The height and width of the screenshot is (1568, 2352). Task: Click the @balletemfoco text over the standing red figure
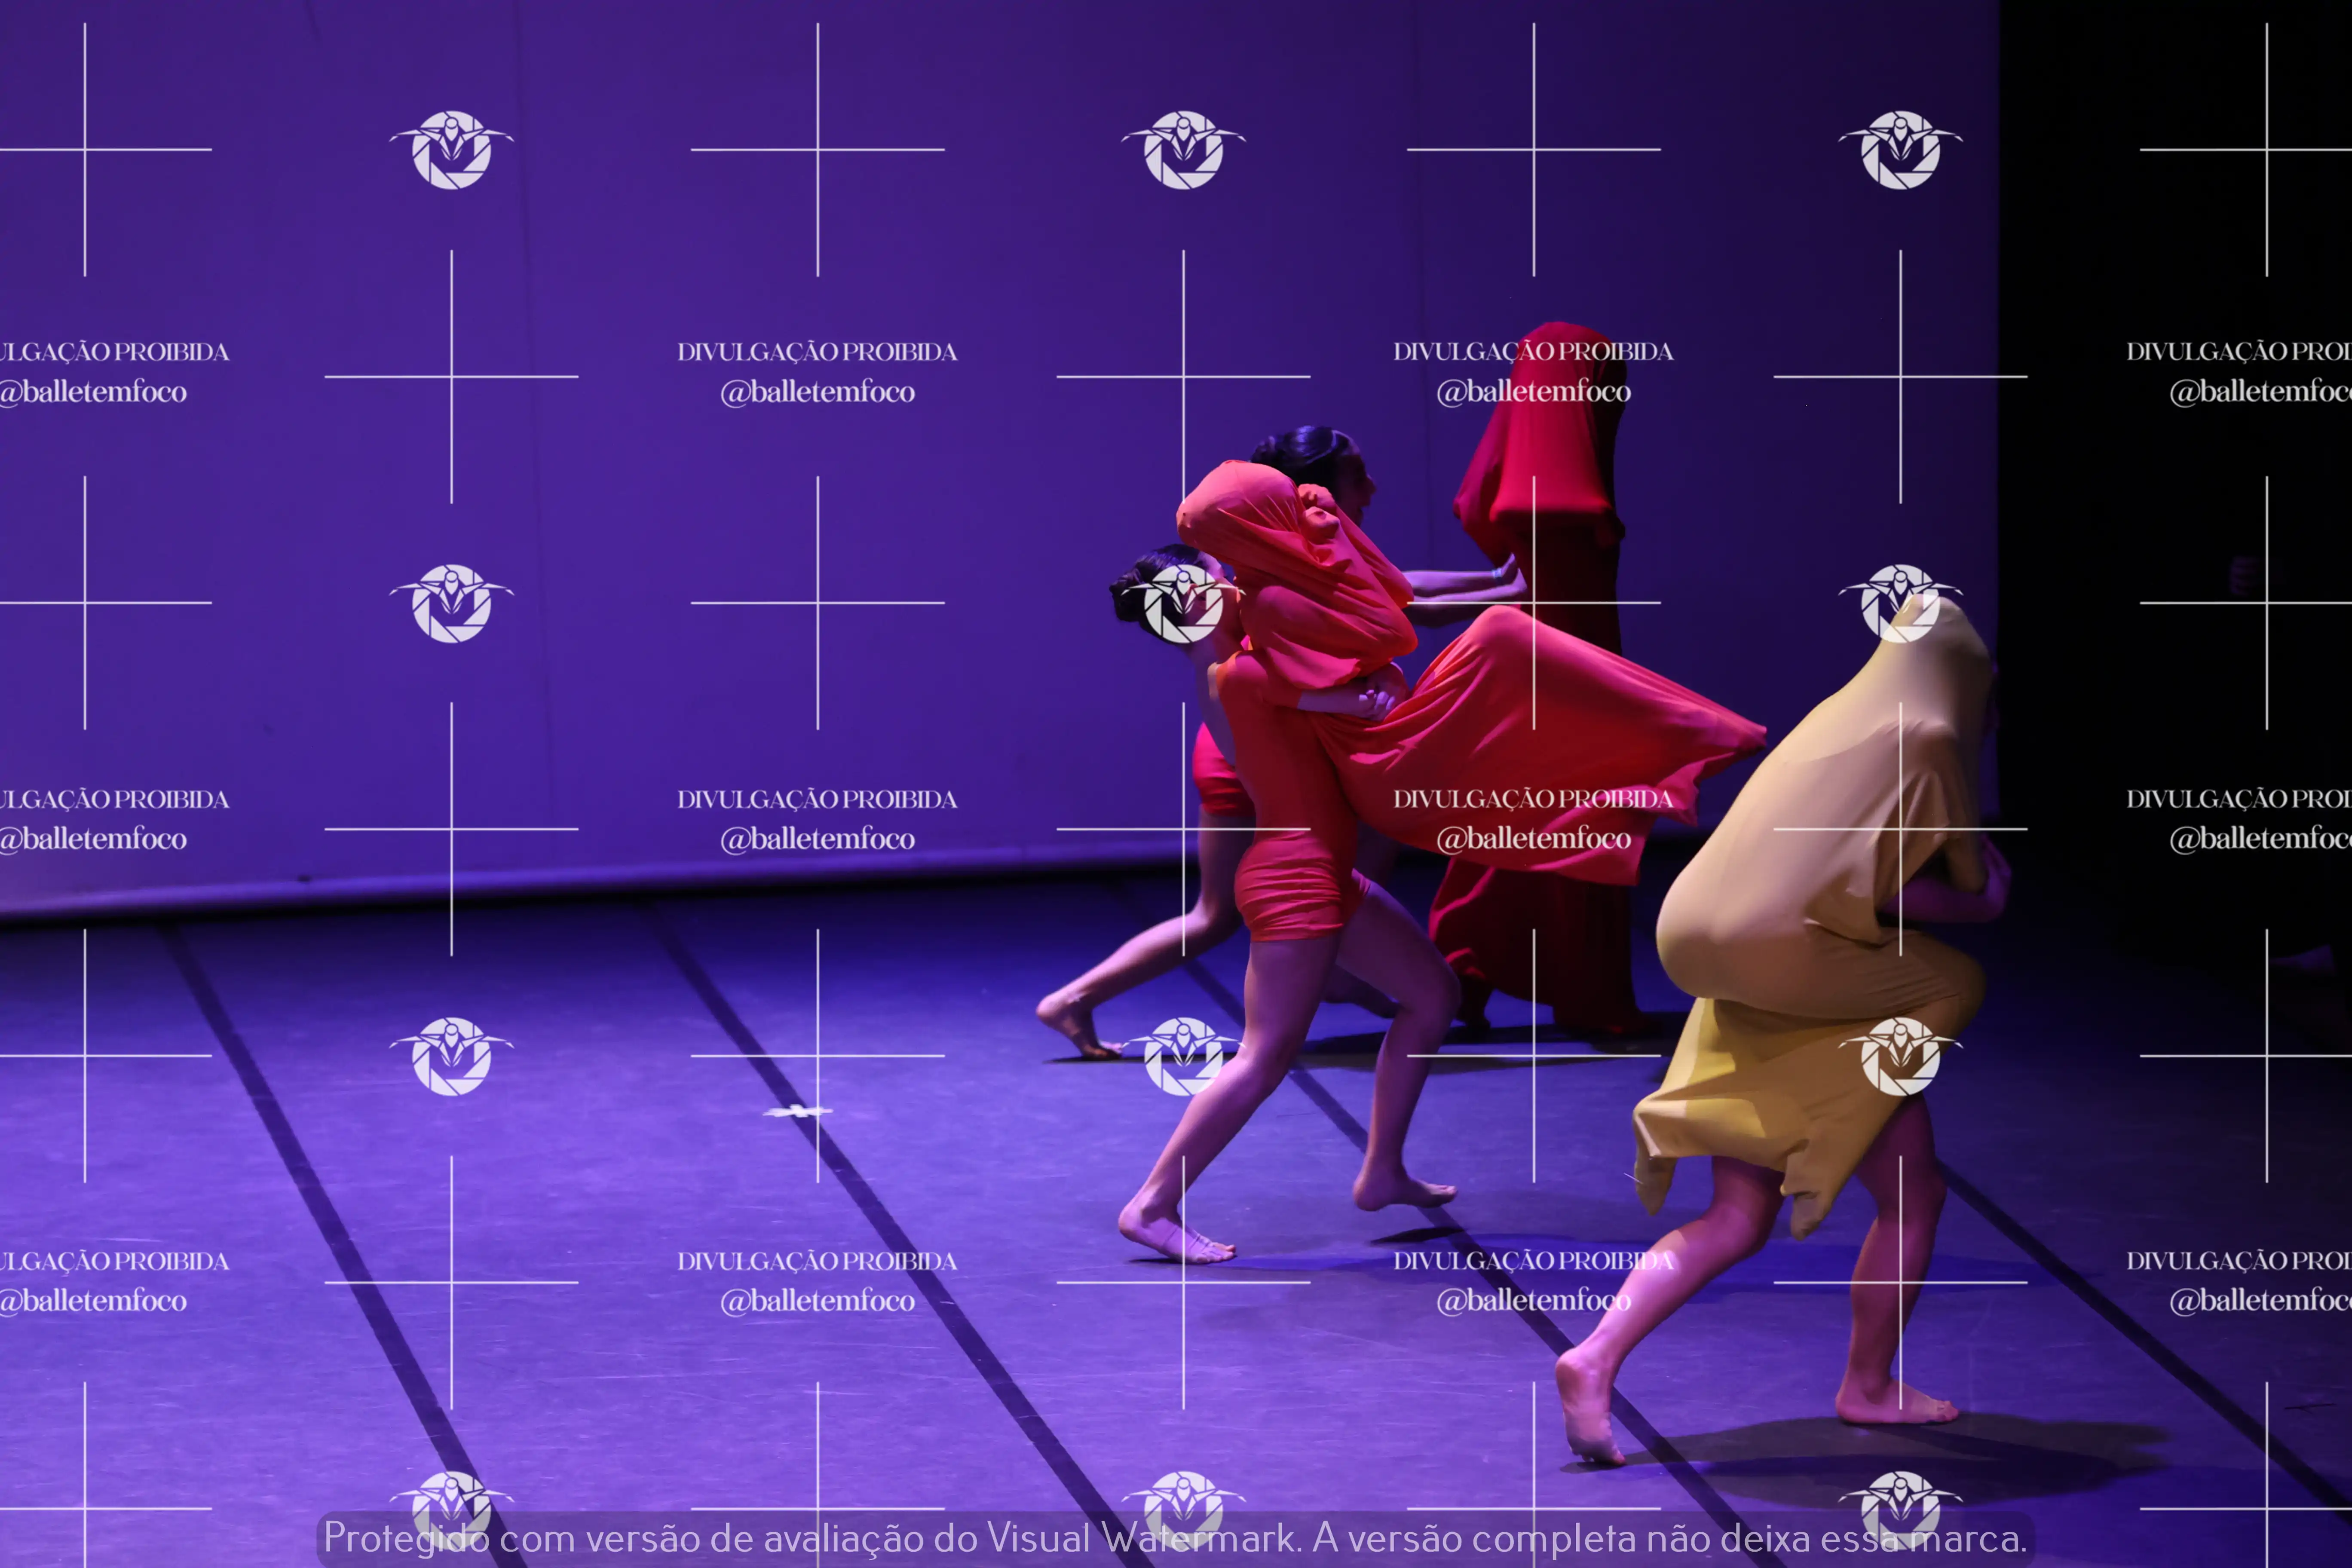(1533, 392)
